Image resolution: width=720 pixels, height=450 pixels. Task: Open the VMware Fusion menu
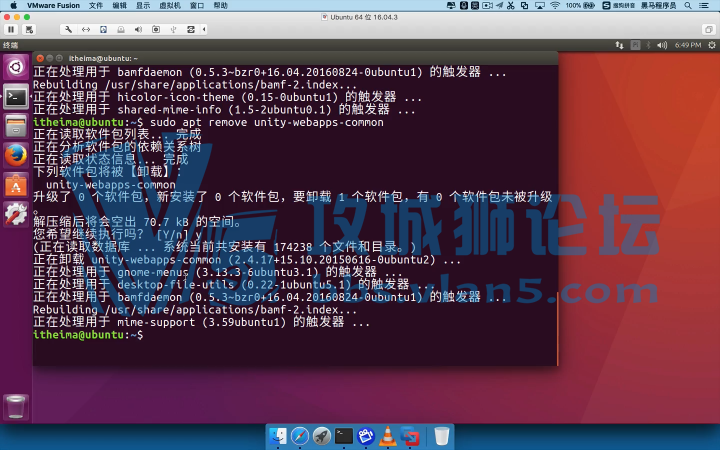[x=53, y=6]
